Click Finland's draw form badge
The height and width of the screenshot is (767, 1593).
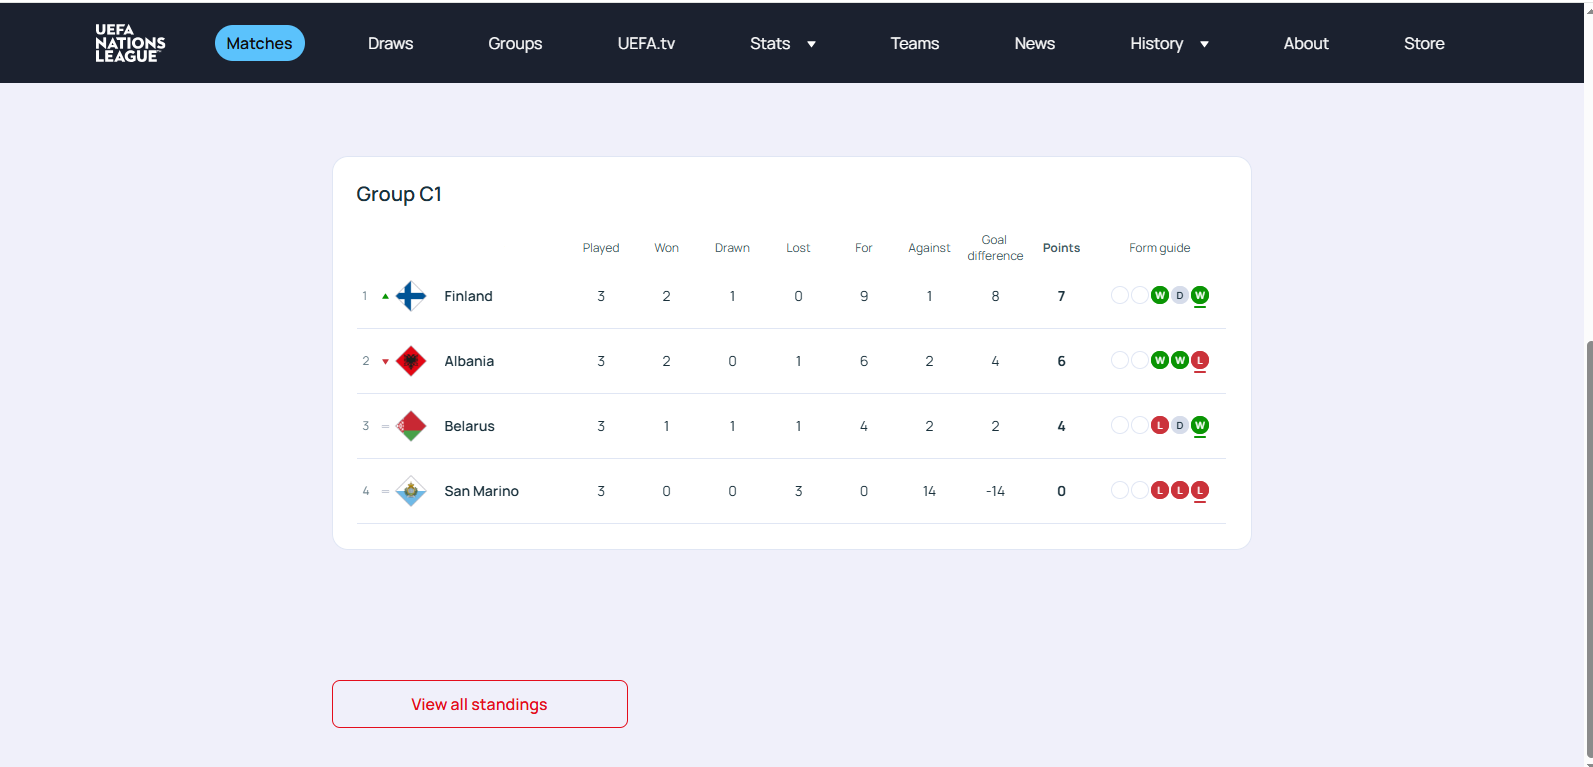(1180, 295)
